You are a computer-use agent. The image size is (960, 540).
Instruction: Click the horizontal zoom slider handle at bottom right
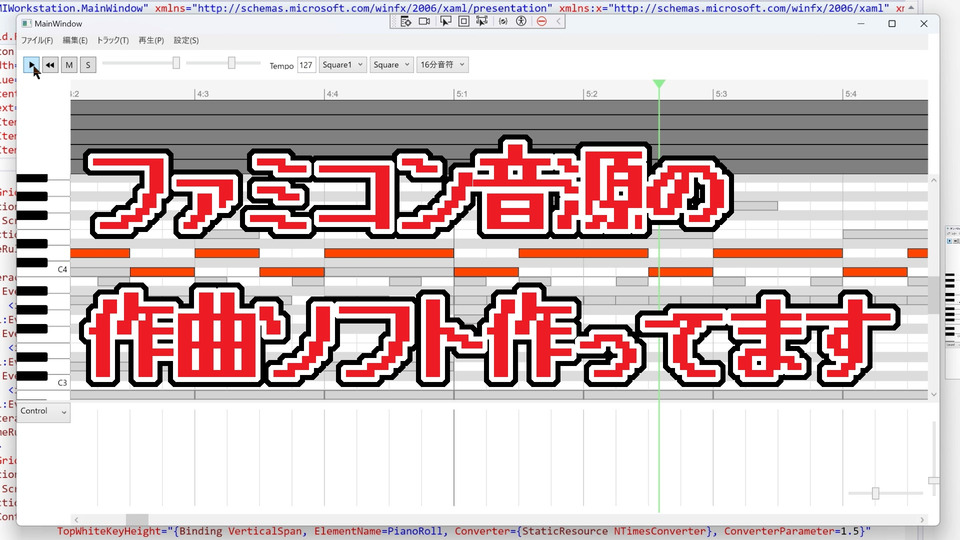pyautogui.click(x=876, y=493)
